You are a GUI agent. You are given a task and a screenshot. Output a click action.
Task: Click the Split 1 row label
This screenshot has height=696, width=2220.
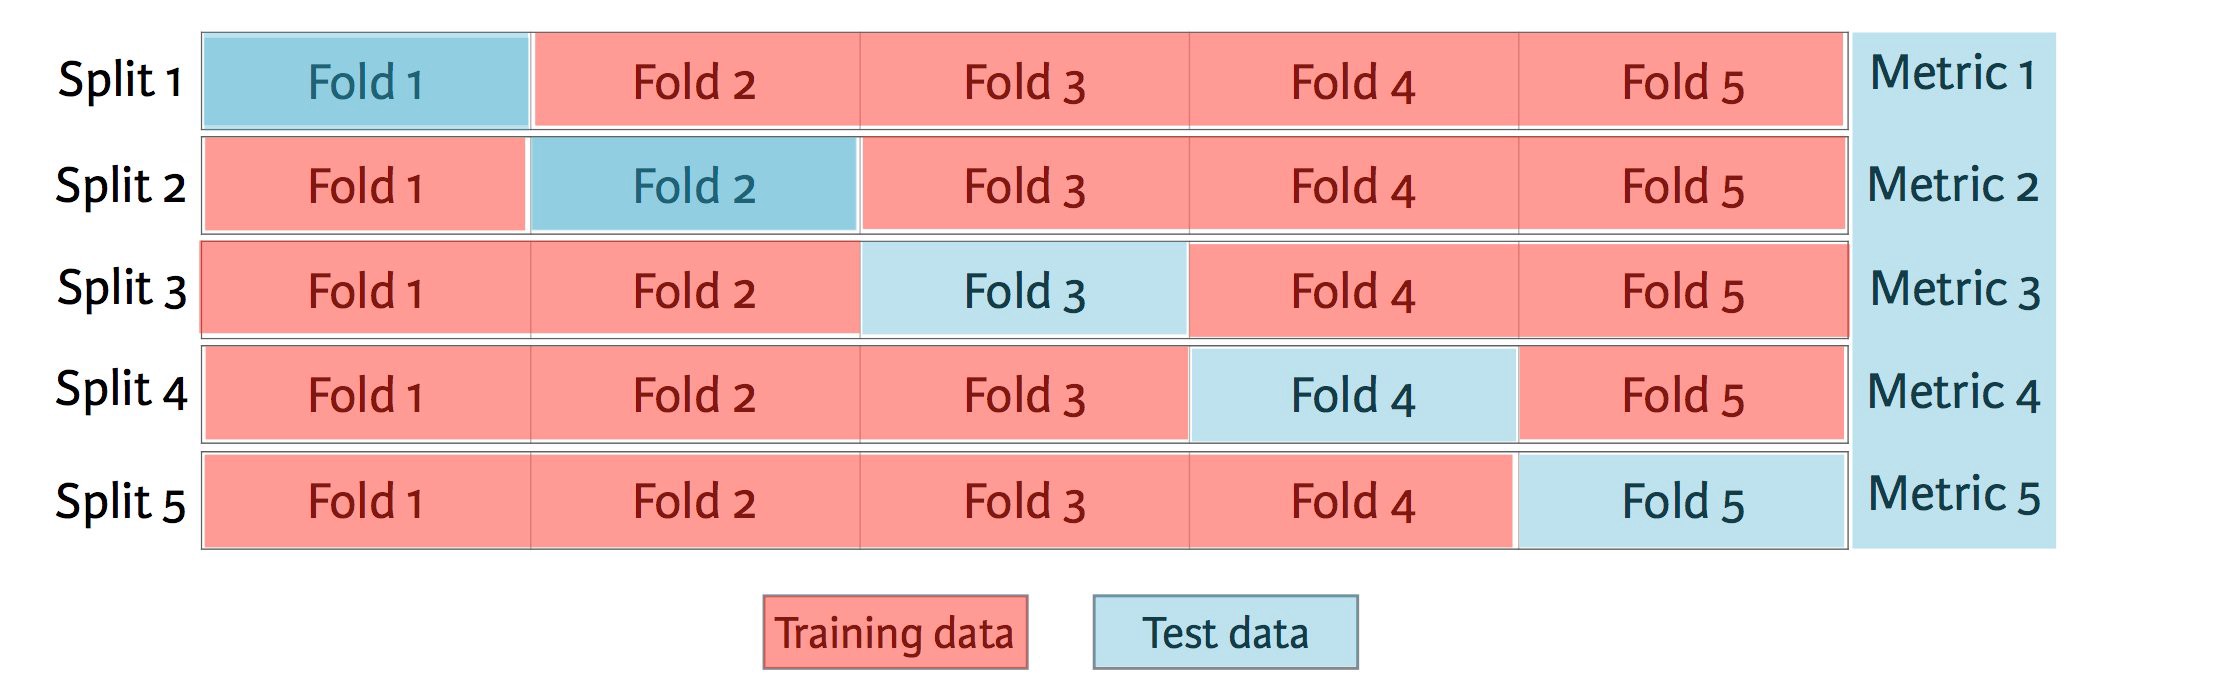pyautogui.click(x=120, y=80)
